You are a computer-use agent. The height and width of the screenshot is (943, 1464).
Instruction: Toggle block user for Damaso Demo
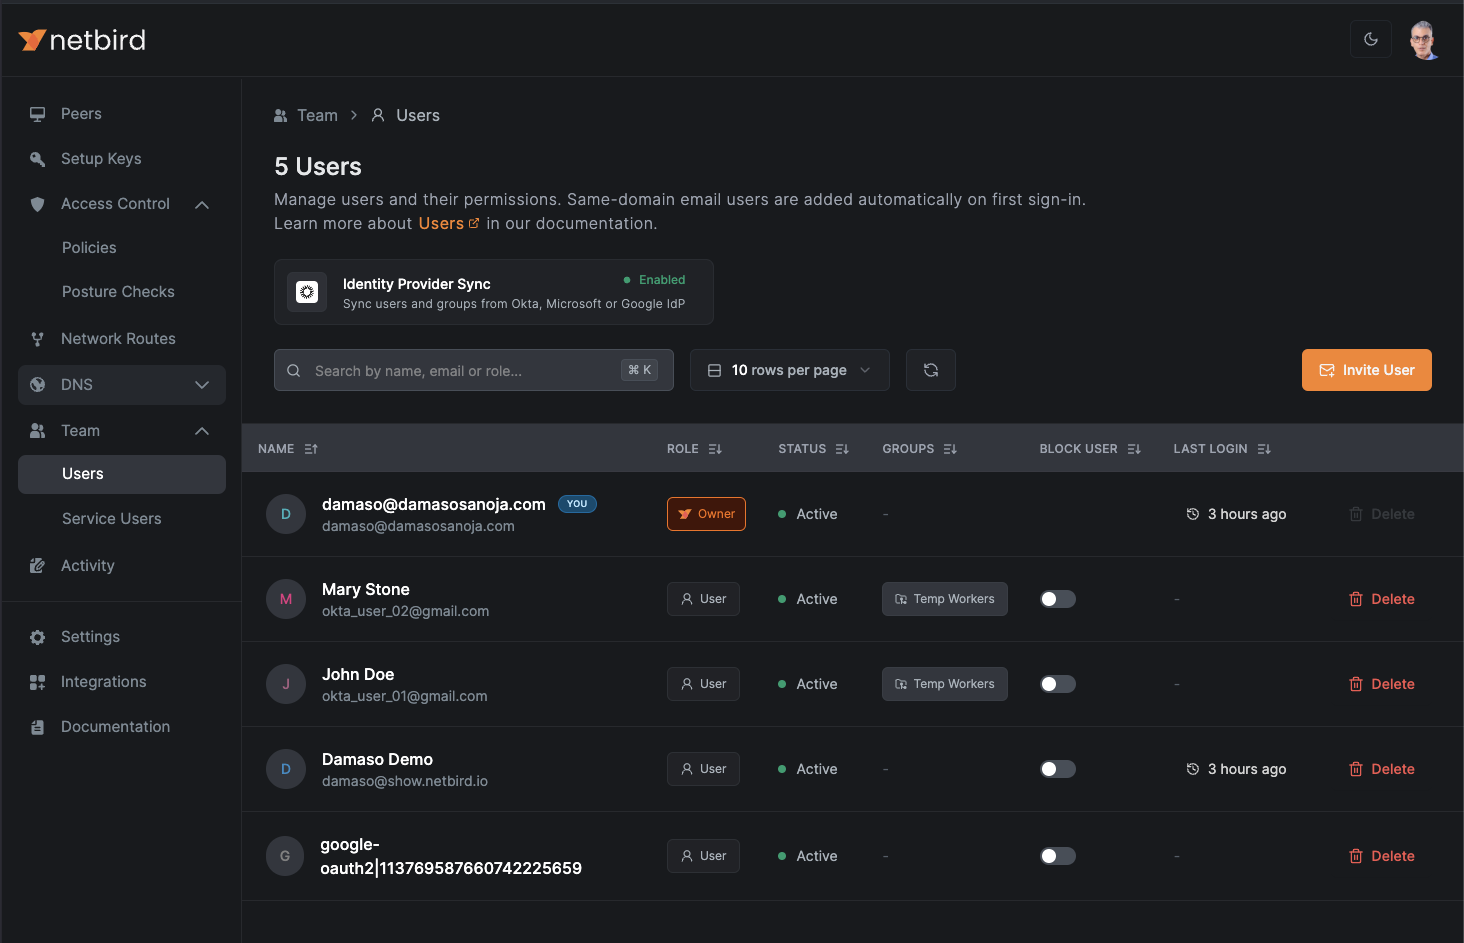tap(1057, 768)
